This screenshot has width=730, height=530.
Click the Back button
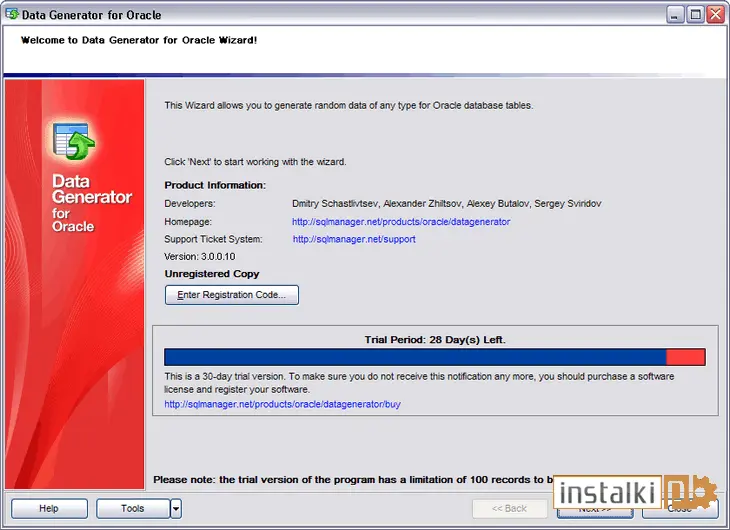509,508
